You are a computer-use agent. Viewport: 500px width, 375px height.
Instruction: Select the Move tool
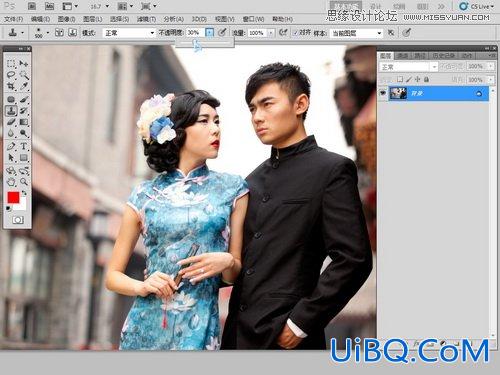tap(24, 64)
